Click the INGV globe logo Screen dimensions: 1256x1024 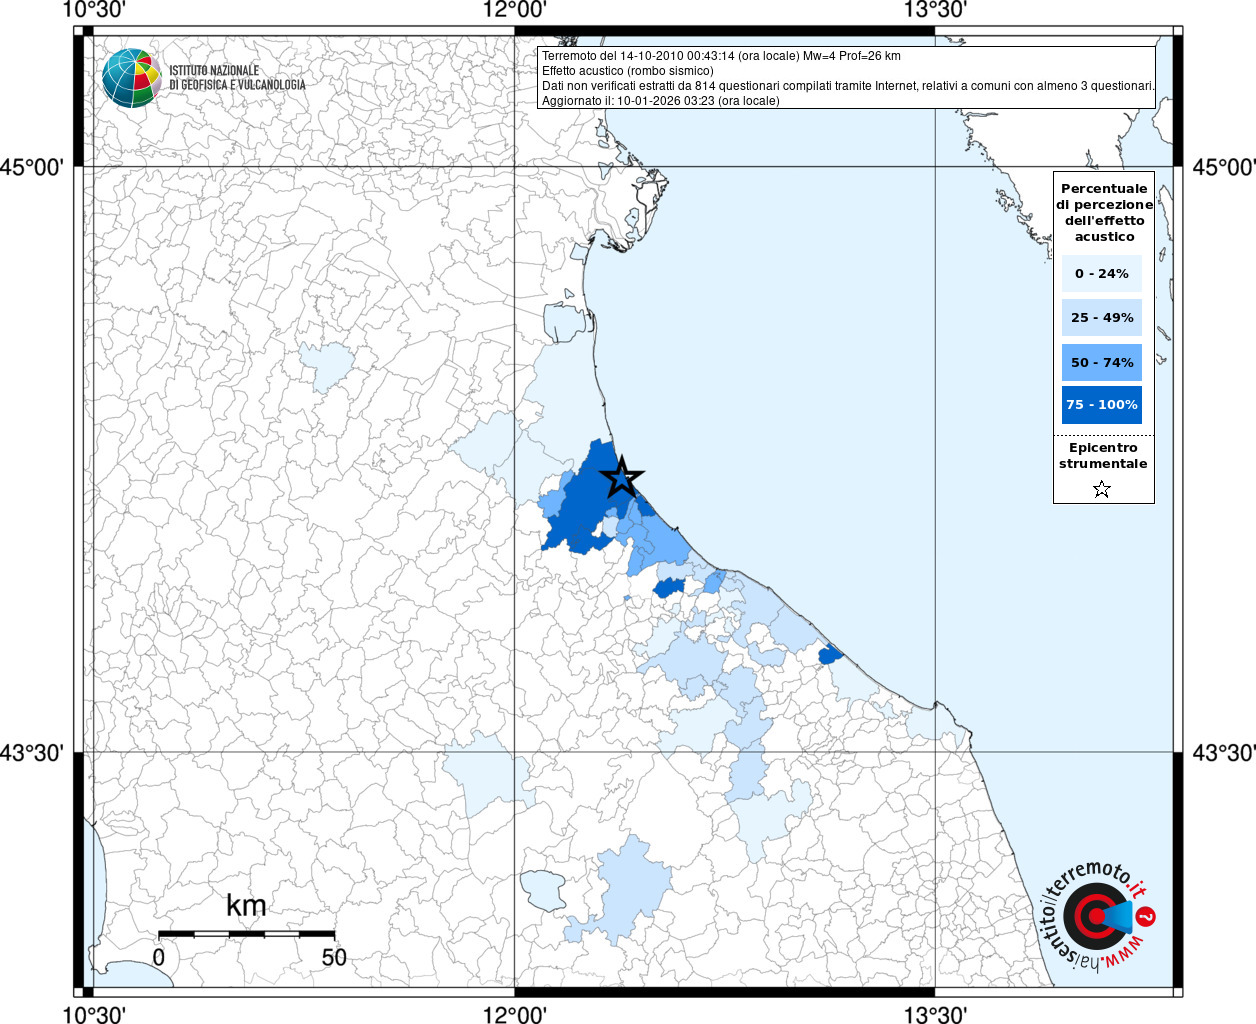pyautogui.click(x=131, y=78)
